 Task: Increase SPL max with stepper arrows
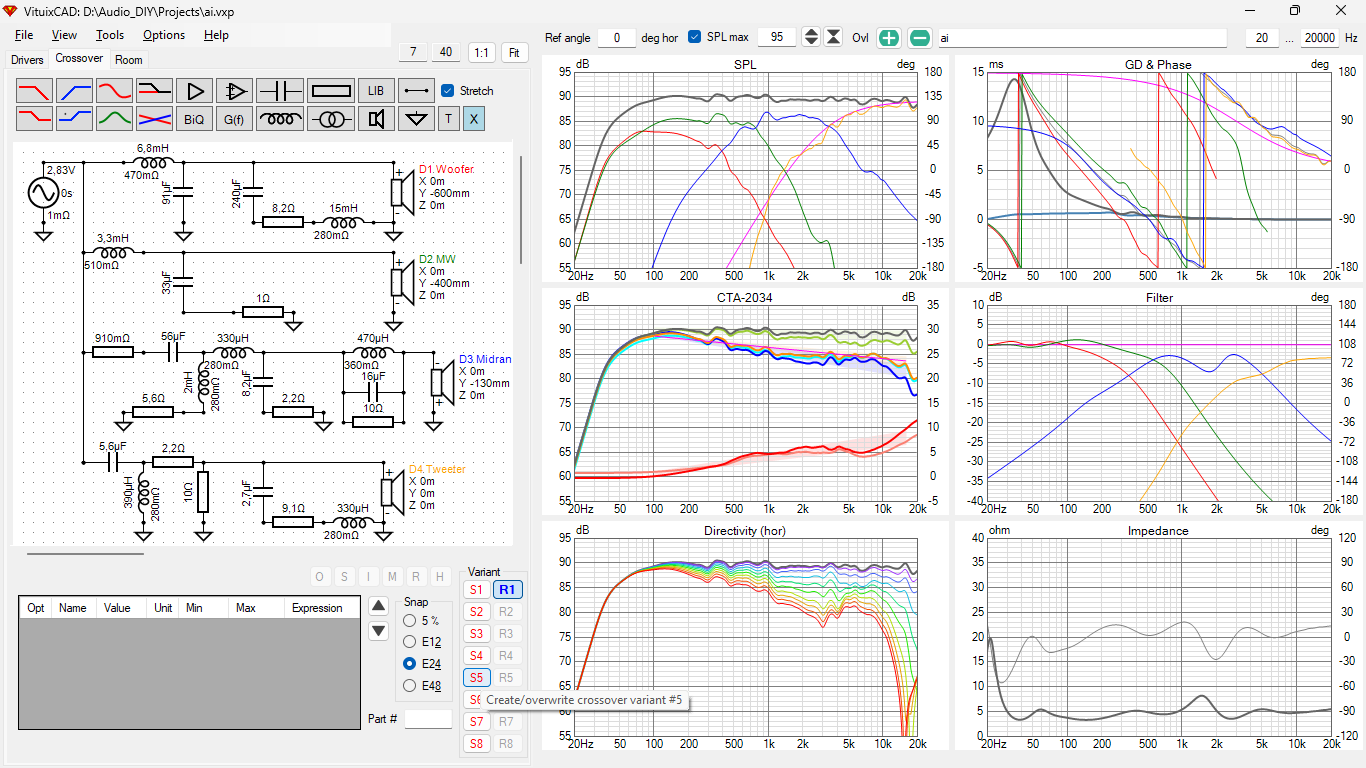point(811,33)
